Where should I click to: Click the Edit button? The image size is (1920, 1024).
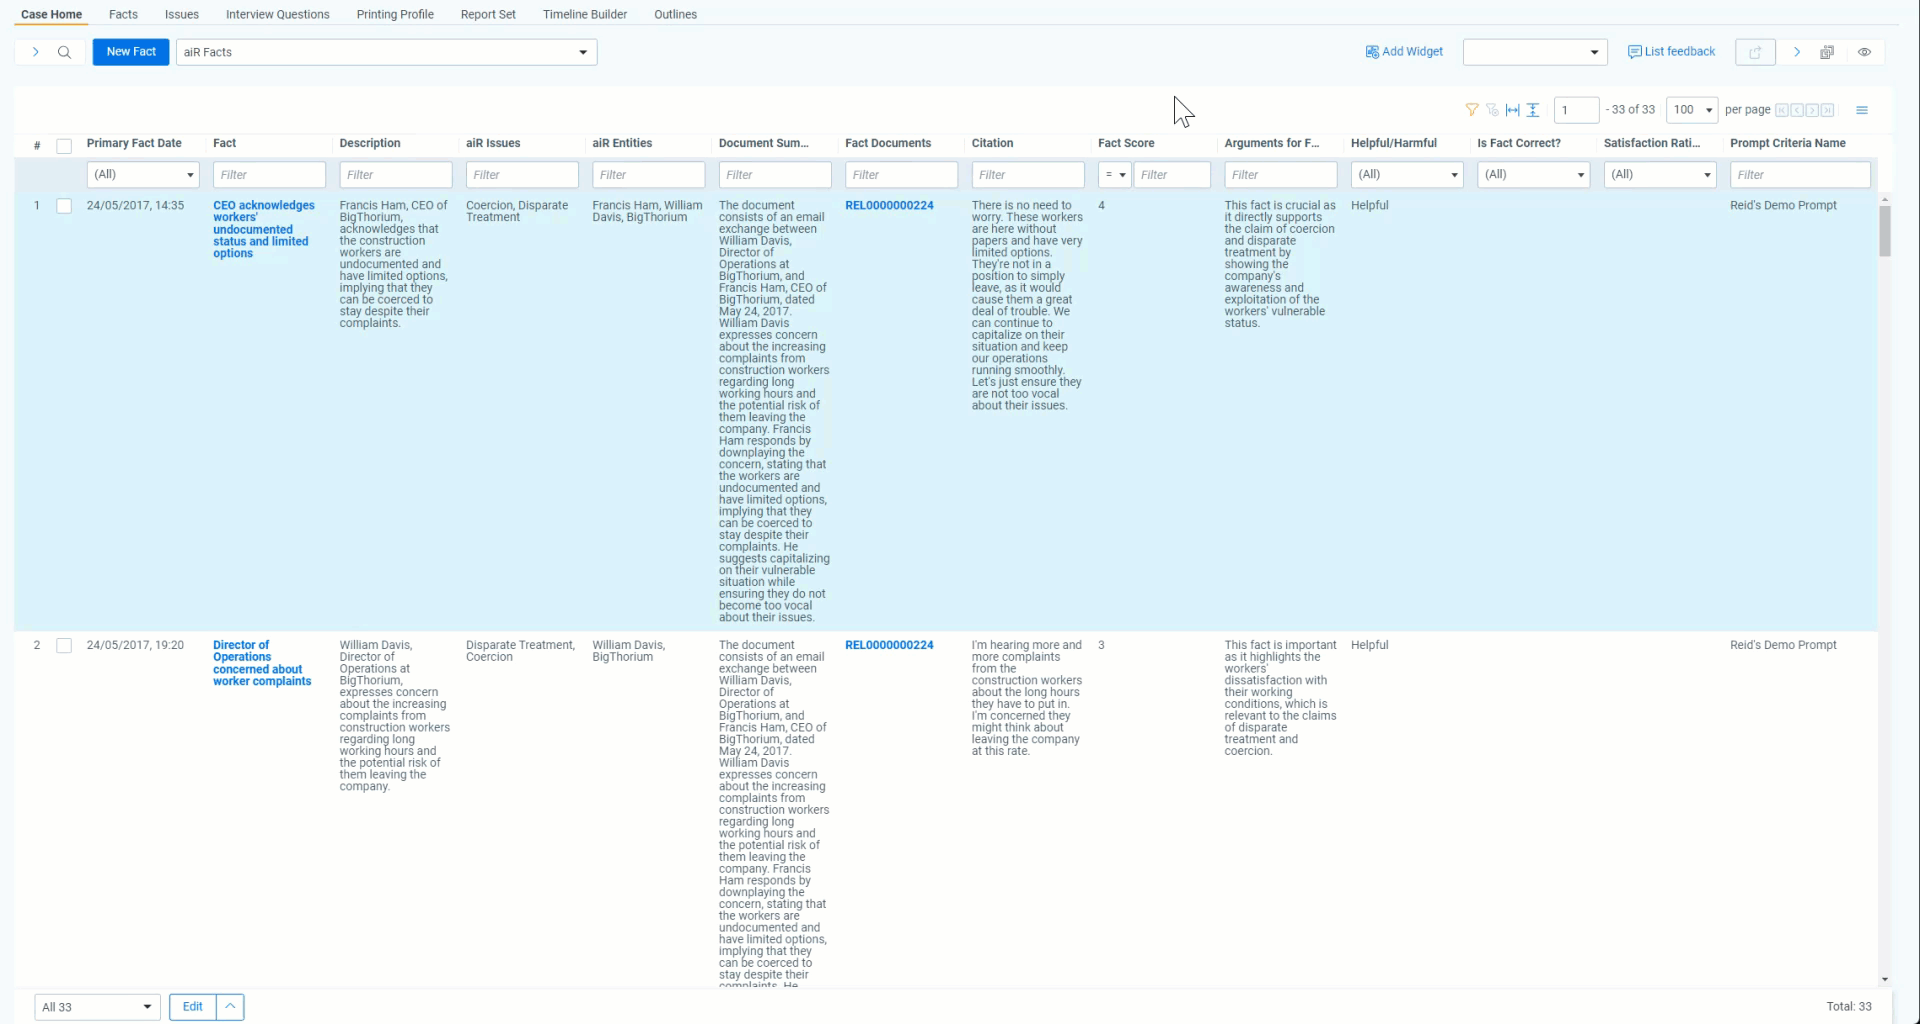tap(193, 1007)
